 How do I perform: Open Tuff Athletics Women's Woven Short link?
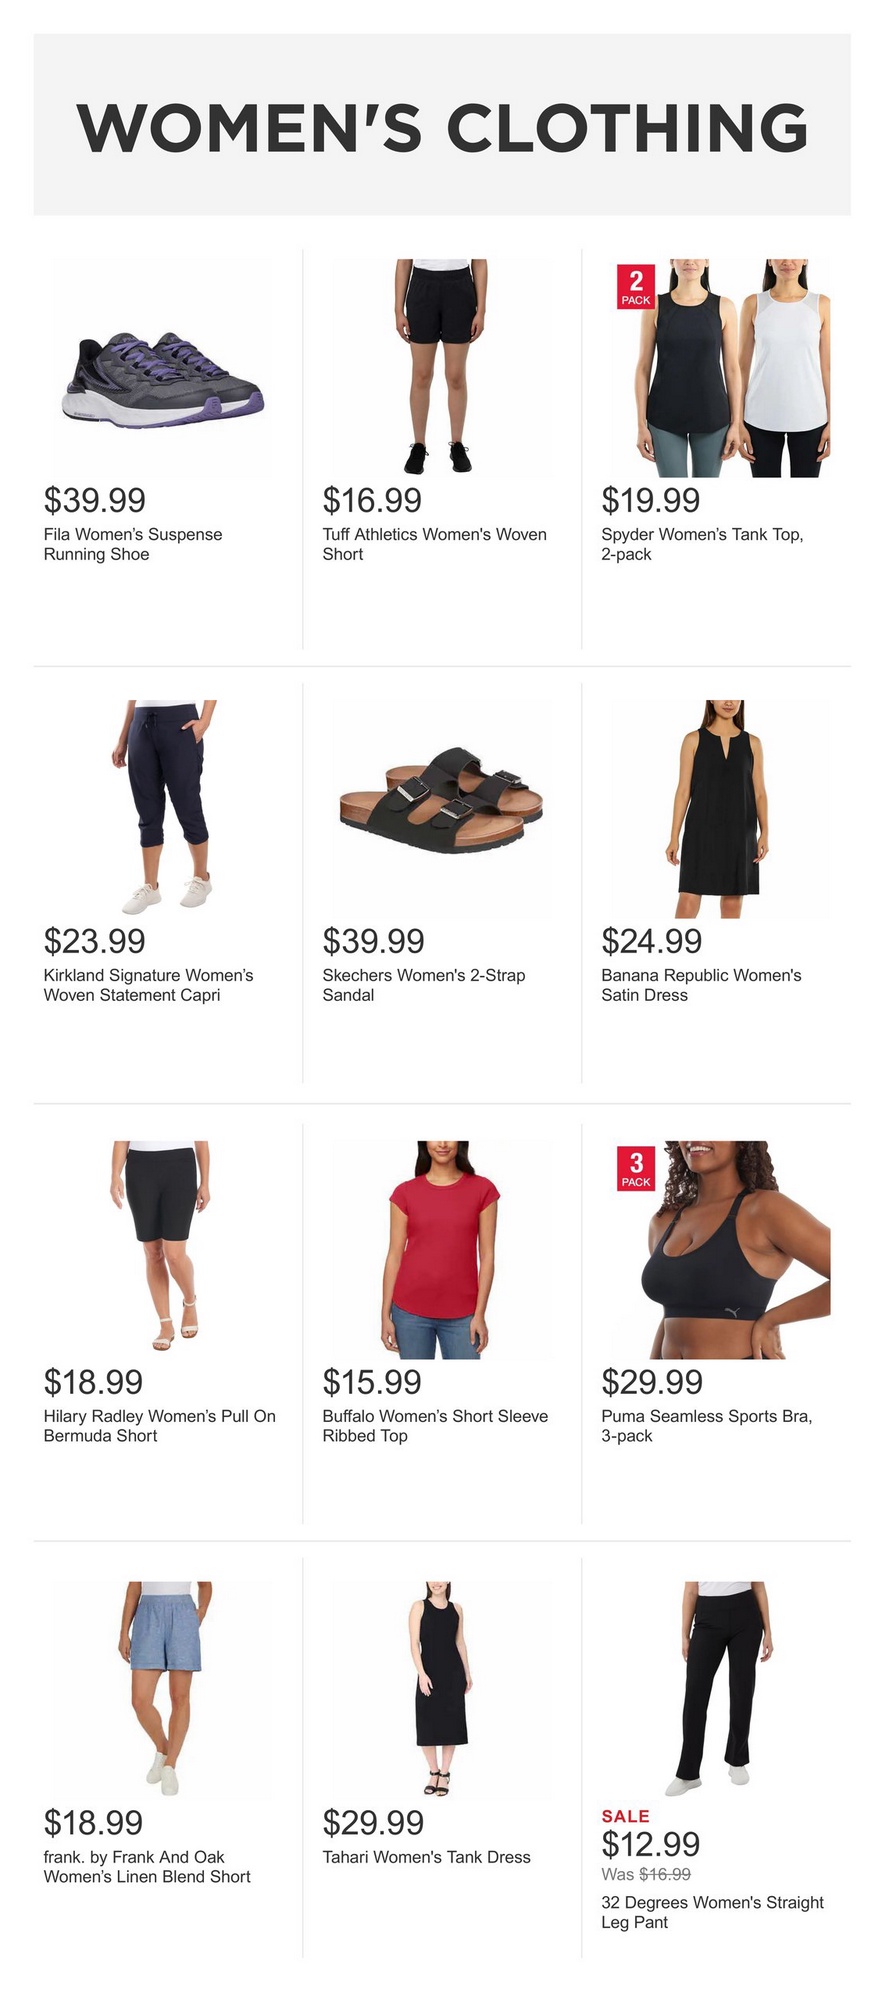(x=434, y=544)
